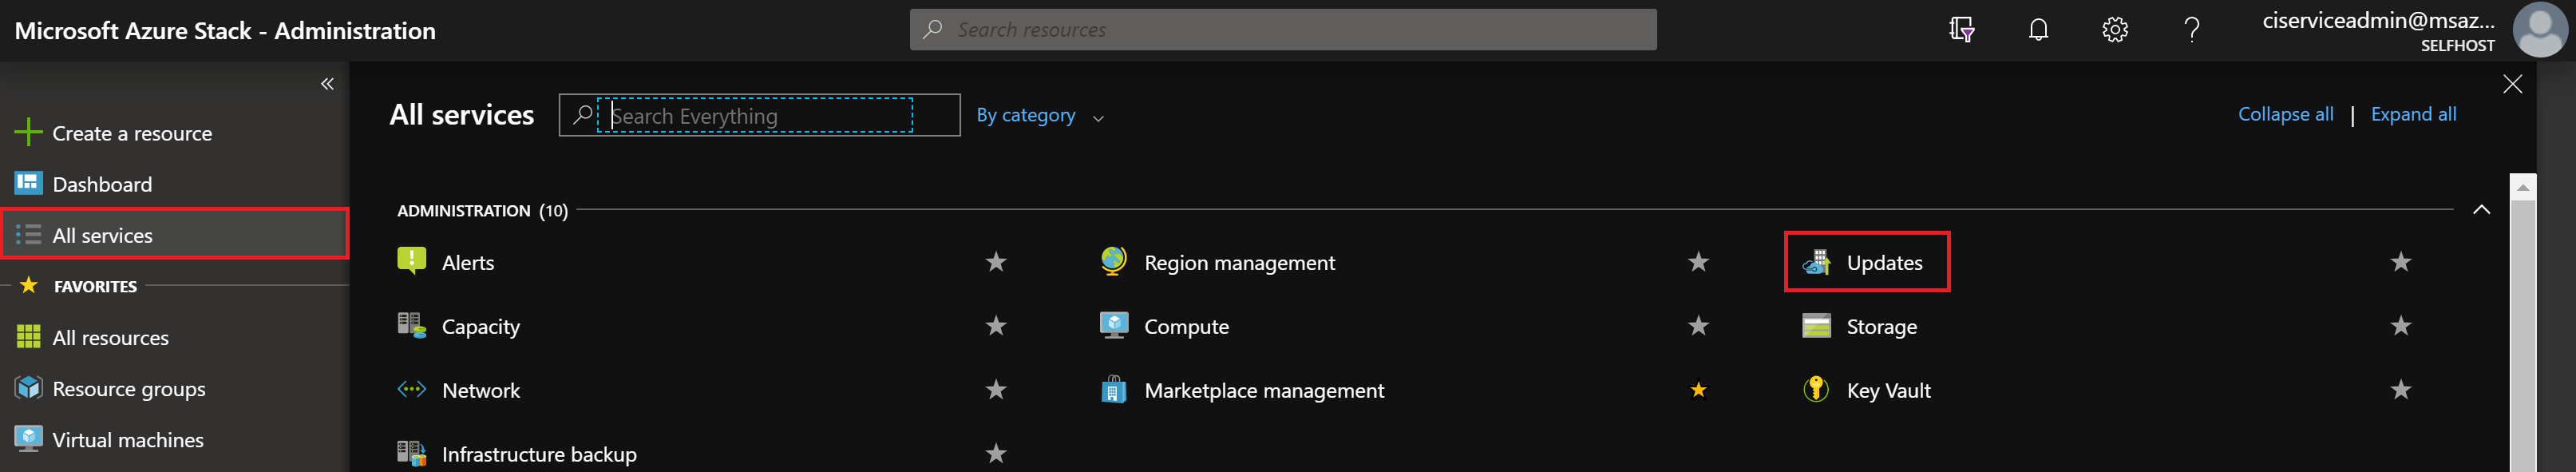Focus the Search resources field
2576x472 pixels.
click(1282, 30)
